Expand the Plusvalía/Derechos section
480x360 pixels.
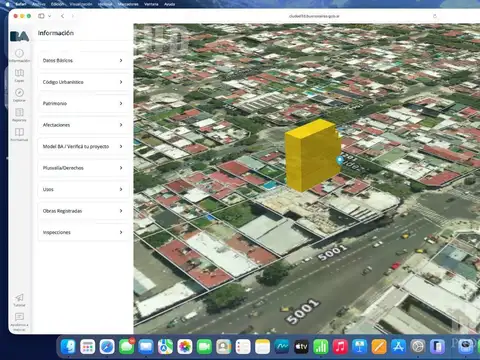(x=83, y=168)
